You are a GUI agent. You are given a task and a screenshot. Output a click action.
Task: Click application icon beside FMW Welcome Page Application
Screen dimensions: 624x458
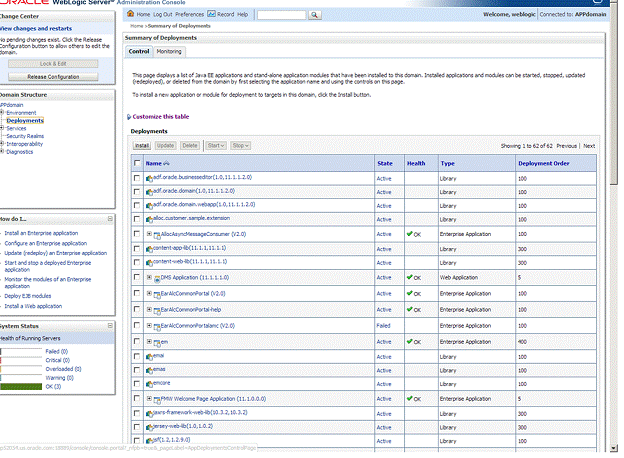tap(157, 400)
